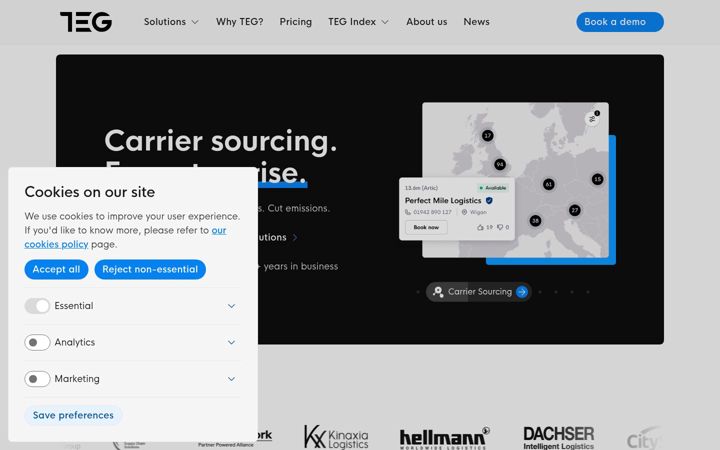Click the hellmann logo
This screenshot has width=720, height=450.
444,438
